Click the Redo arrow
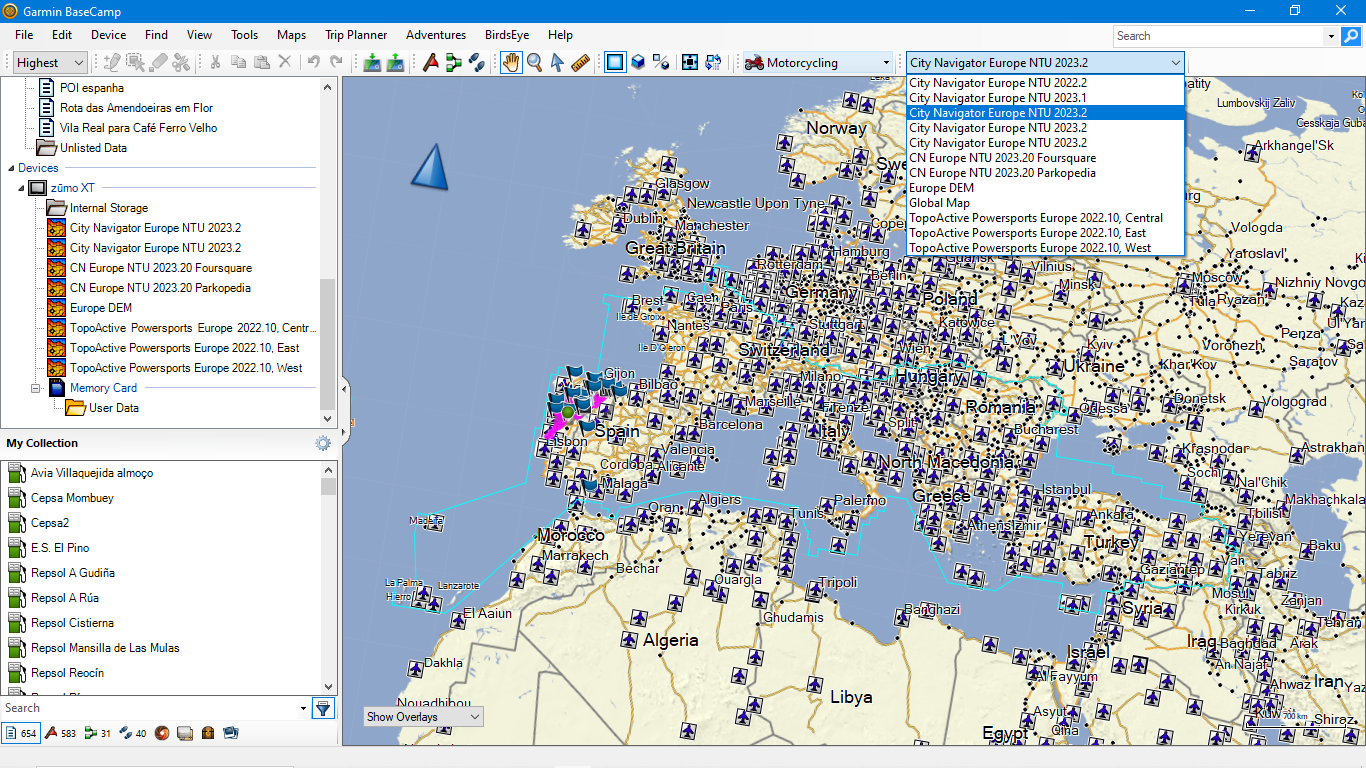This screenshot has width=1366, height=768. 336,62
